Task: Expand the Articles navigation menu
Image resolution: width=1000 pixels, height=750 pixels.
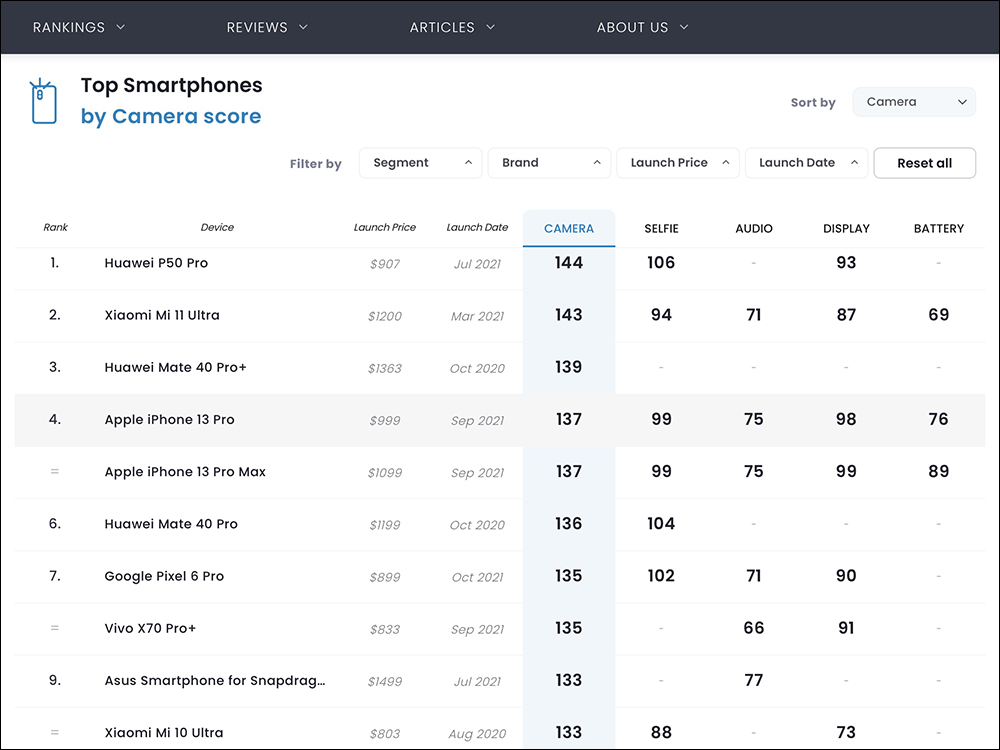Action: 452,27
